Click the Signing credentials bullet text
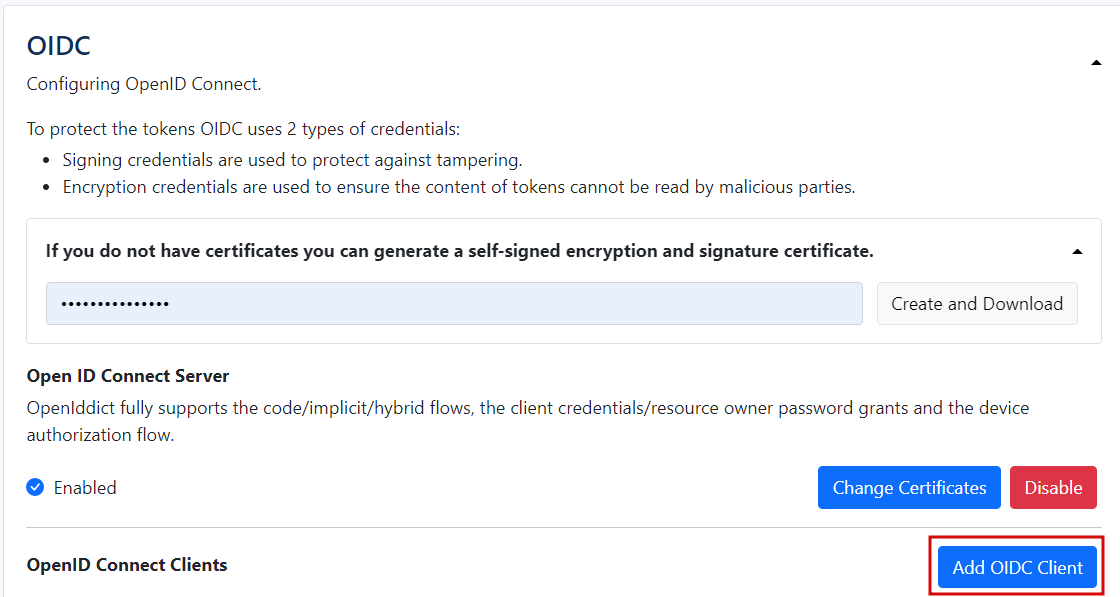 coord(292,160)
